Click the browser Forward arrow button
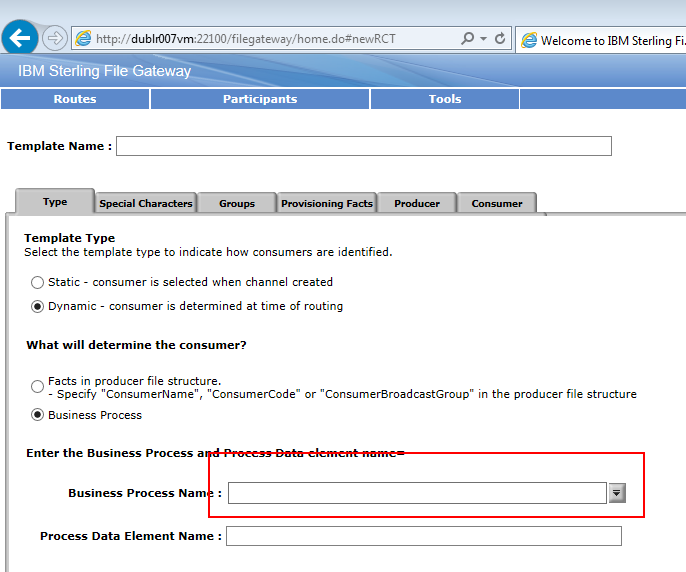Viewport: 686px width, 572px height. tap(54, 38)
